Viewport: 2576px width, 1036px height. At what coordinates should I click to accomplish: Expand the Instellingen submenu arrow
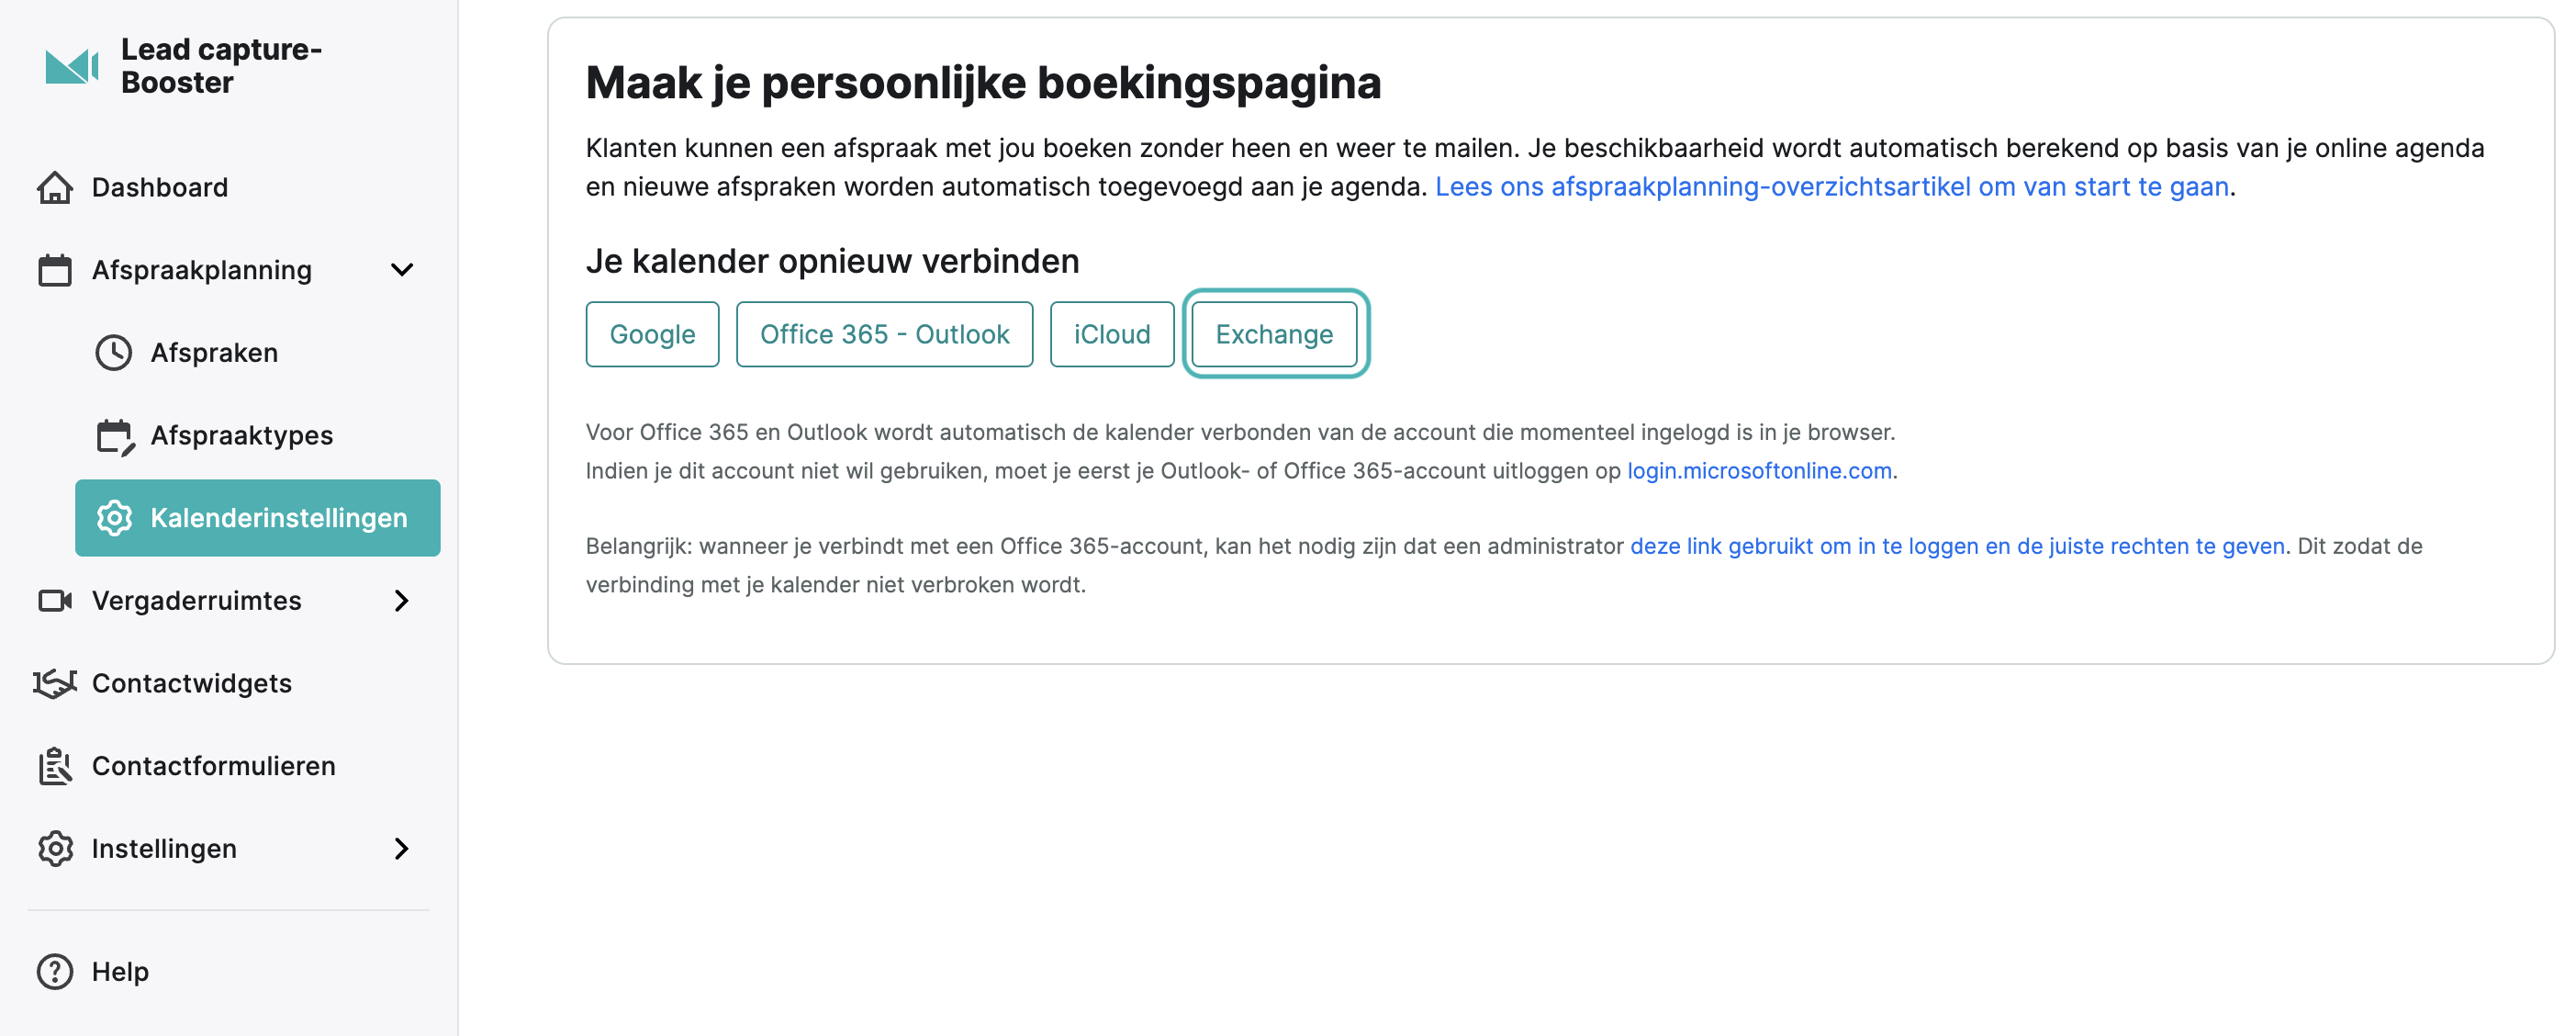(x=402, y=849)
